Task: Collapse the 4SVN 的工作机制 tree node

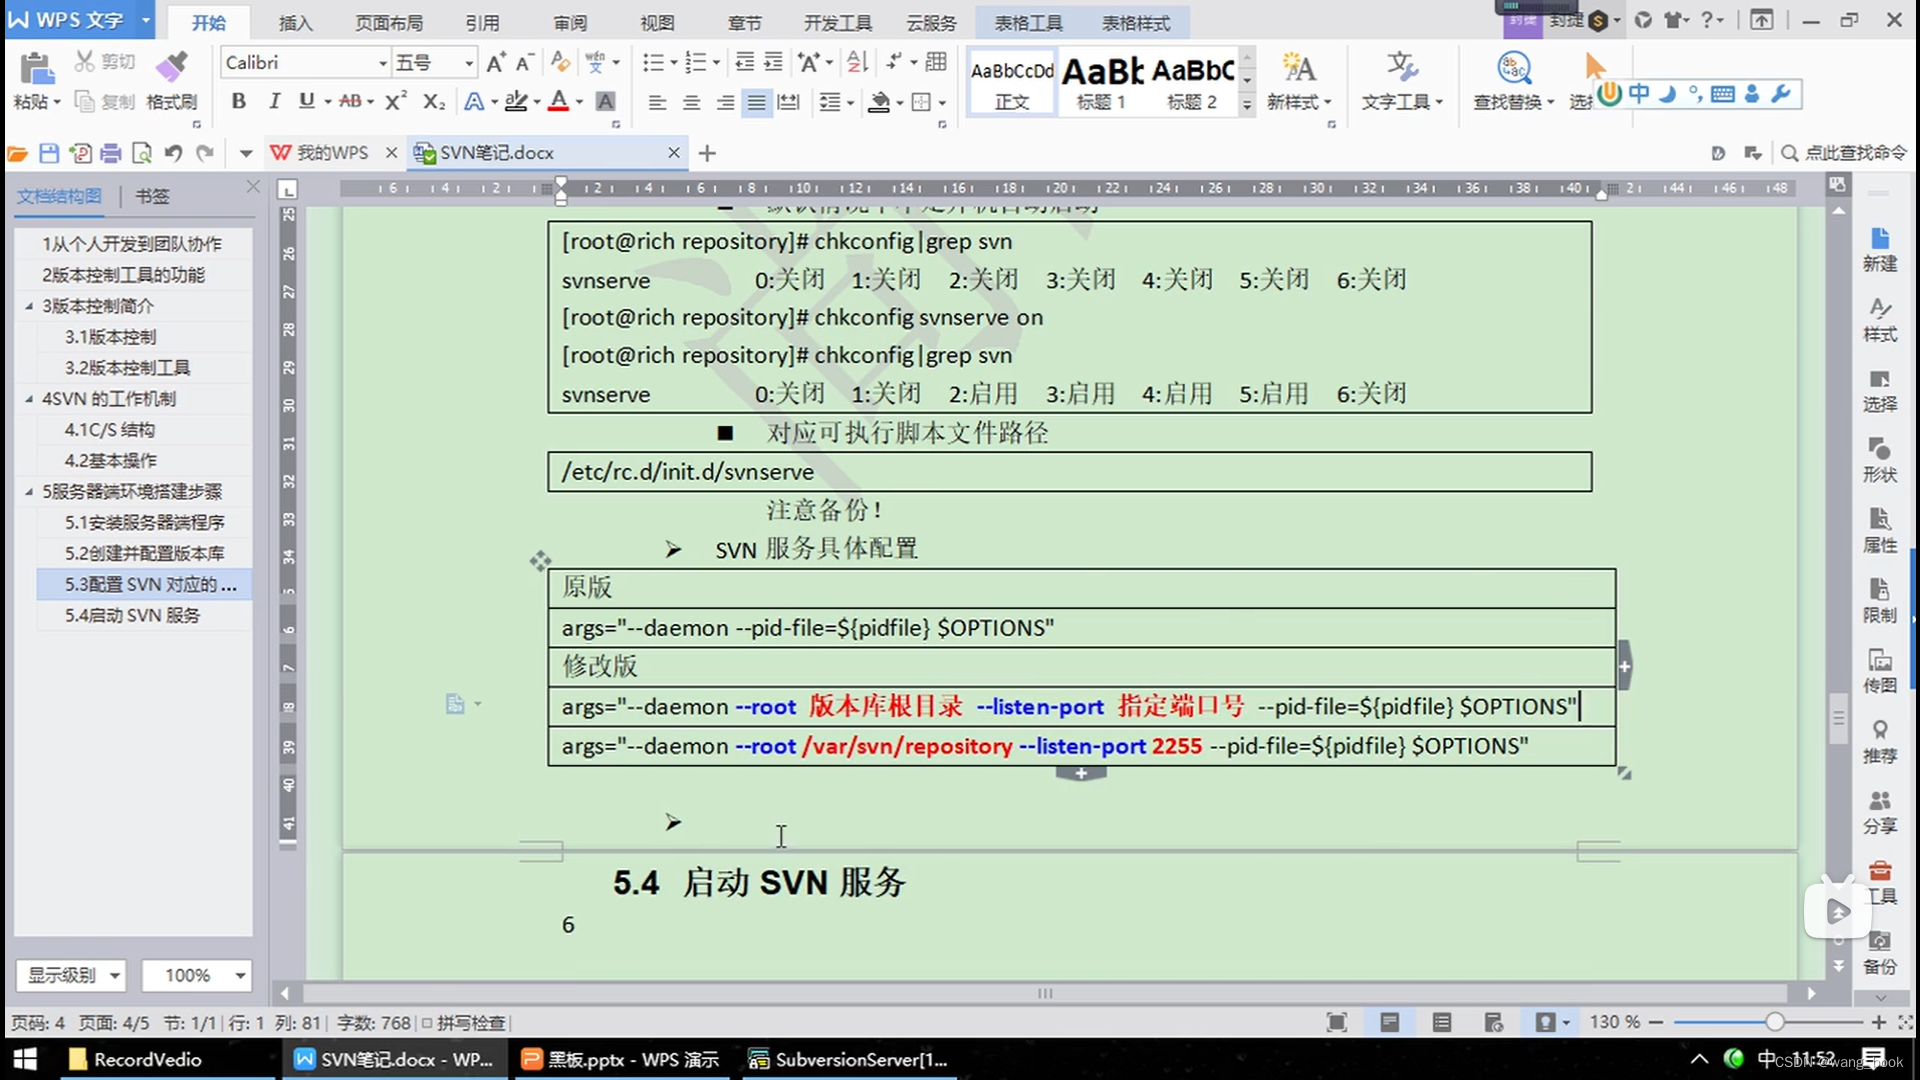Action: click(29, 399)
